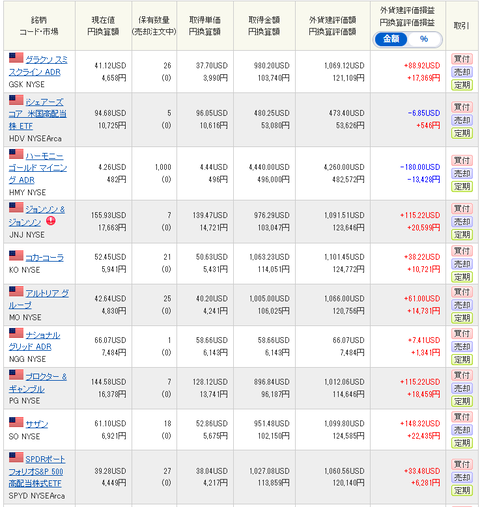Click 定期 recurring button for KO

pos(462,277)
